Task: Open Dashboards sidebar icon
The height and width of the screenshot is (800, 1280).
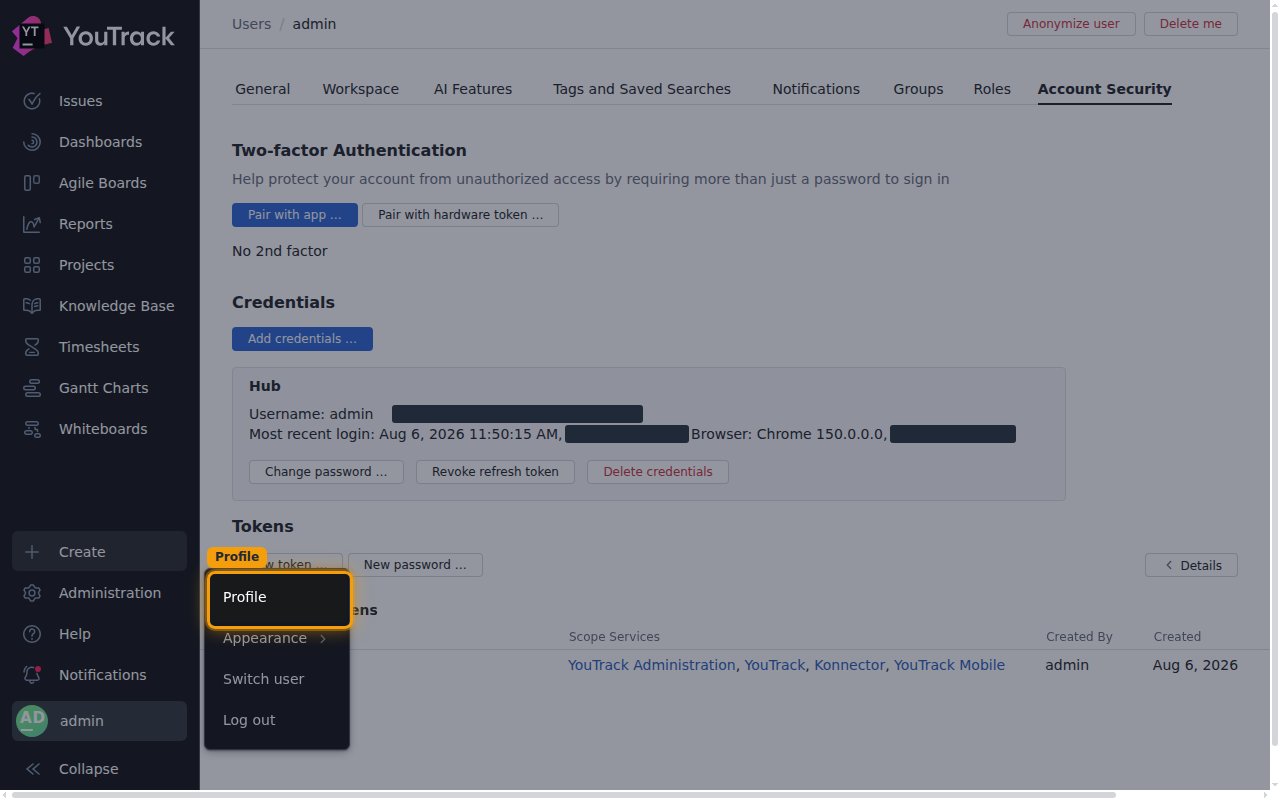Action: (x=32, y=142)
